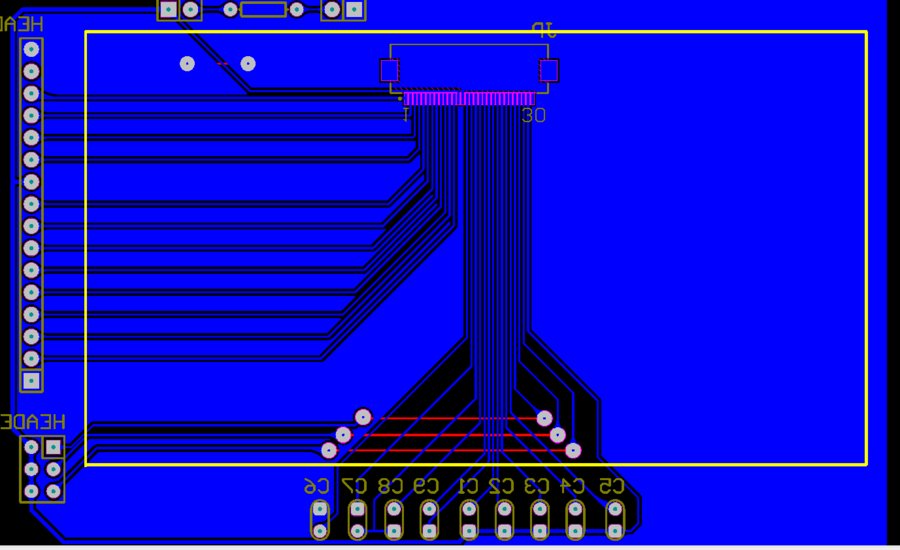The height and width of the screenshot is (550, 900).
Task: Select the resistor body at top edge
Action: point(263,9)
